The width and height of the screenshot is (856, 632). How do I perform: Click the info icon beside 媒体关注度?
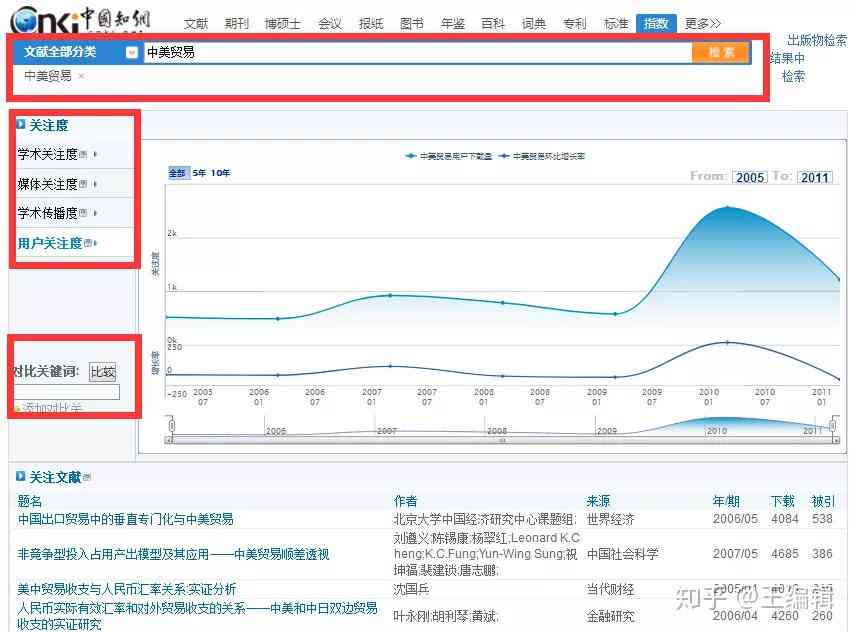83,184
